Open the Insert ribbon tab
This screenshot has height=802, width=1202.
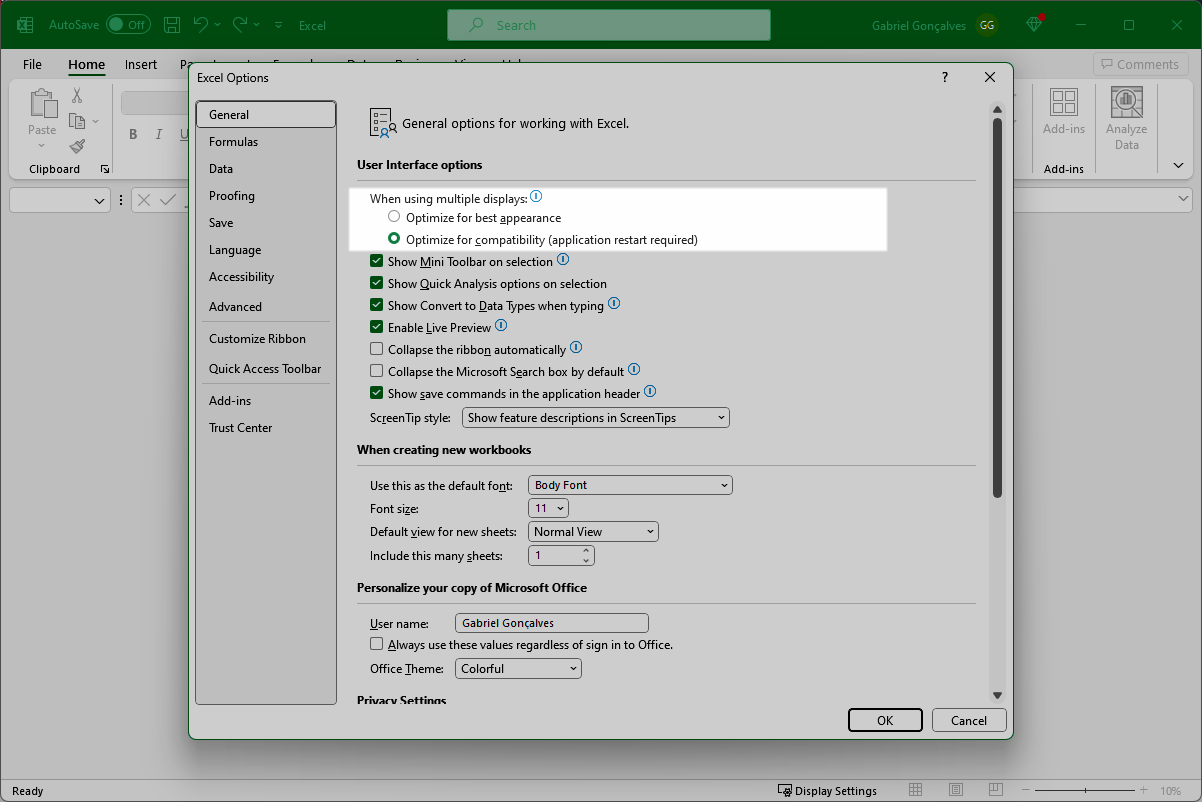point(141,64)
